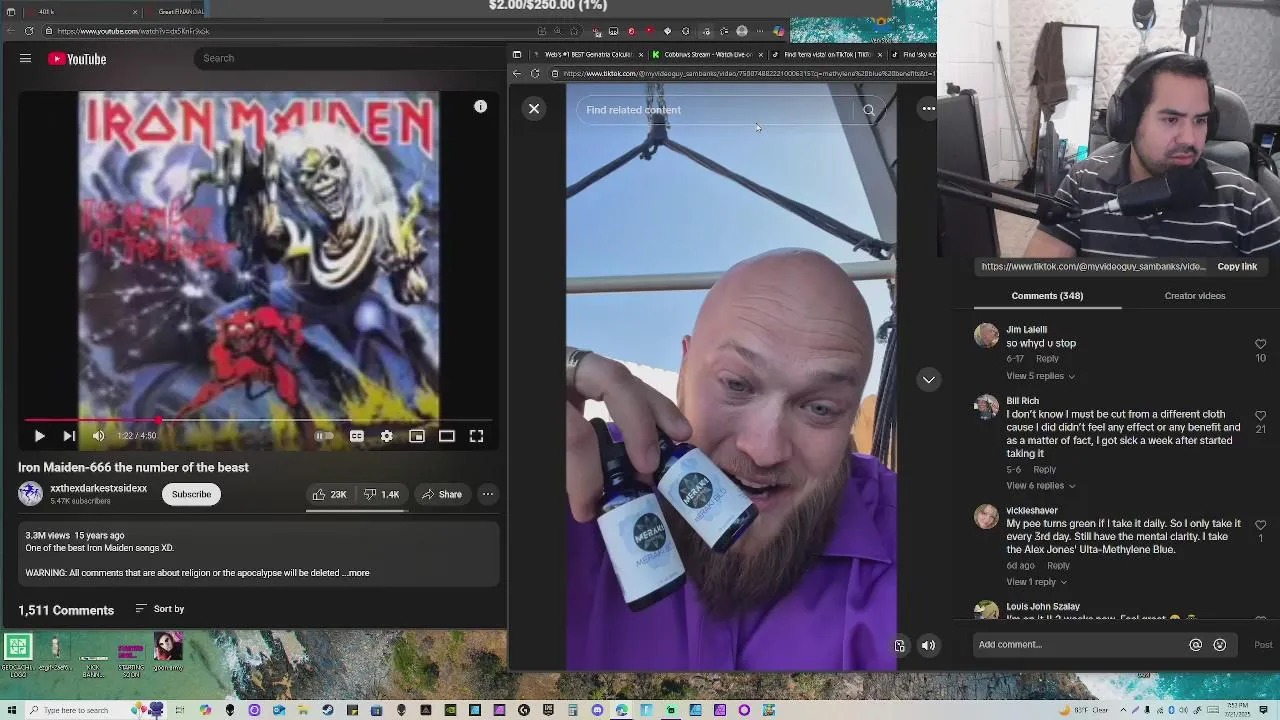
Task: Reply to Bill Rich's comment
Action: pyautogui.click(x=1044, y=469)
